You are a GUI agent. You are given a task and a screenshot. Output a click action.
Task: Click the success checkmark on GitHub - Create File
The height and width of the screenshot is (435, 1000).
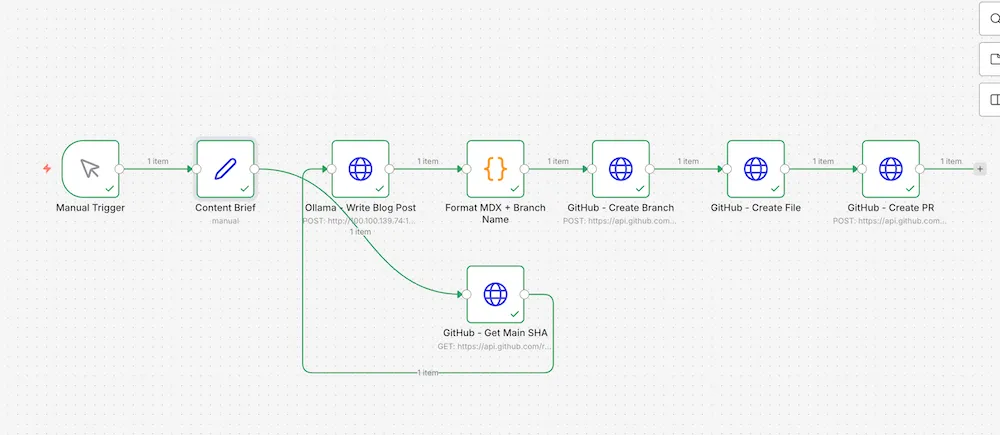click(x=775, y=189)
